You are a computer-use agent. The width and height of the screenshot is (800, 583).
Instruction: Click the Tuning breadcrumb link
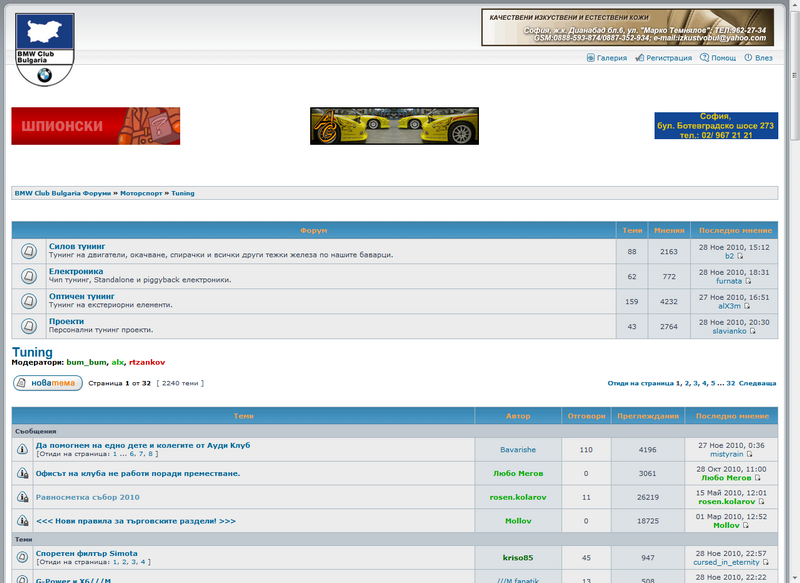point(183,193)
